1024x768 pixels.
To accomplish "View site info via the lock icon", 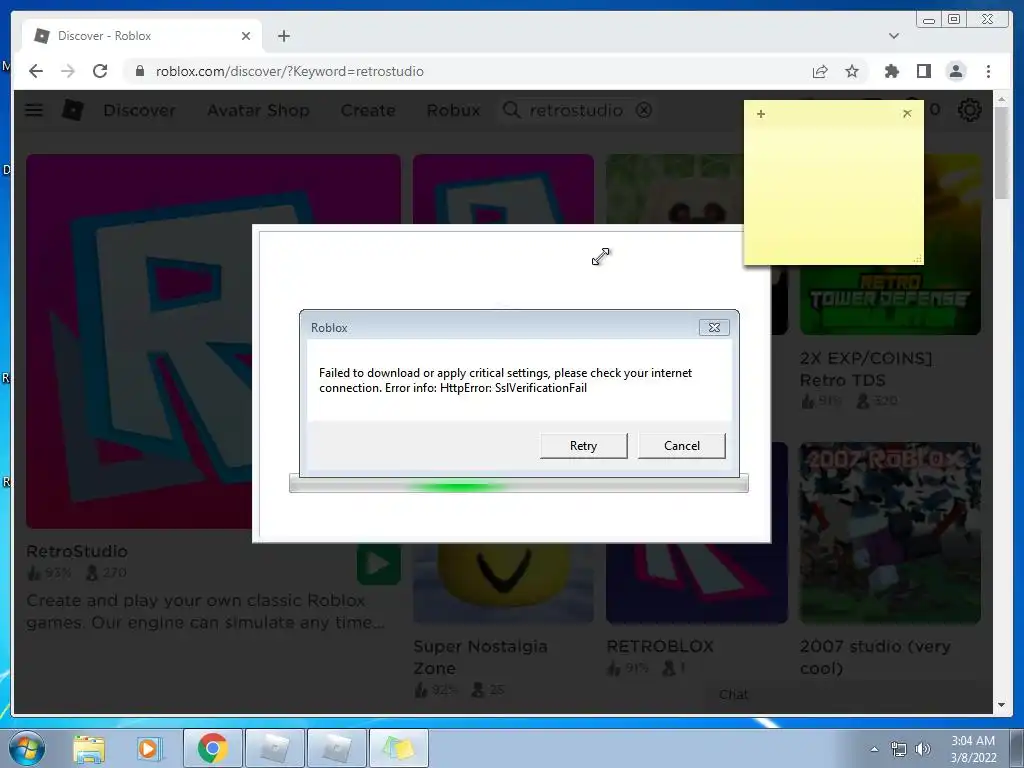I will tap(139, 71).
